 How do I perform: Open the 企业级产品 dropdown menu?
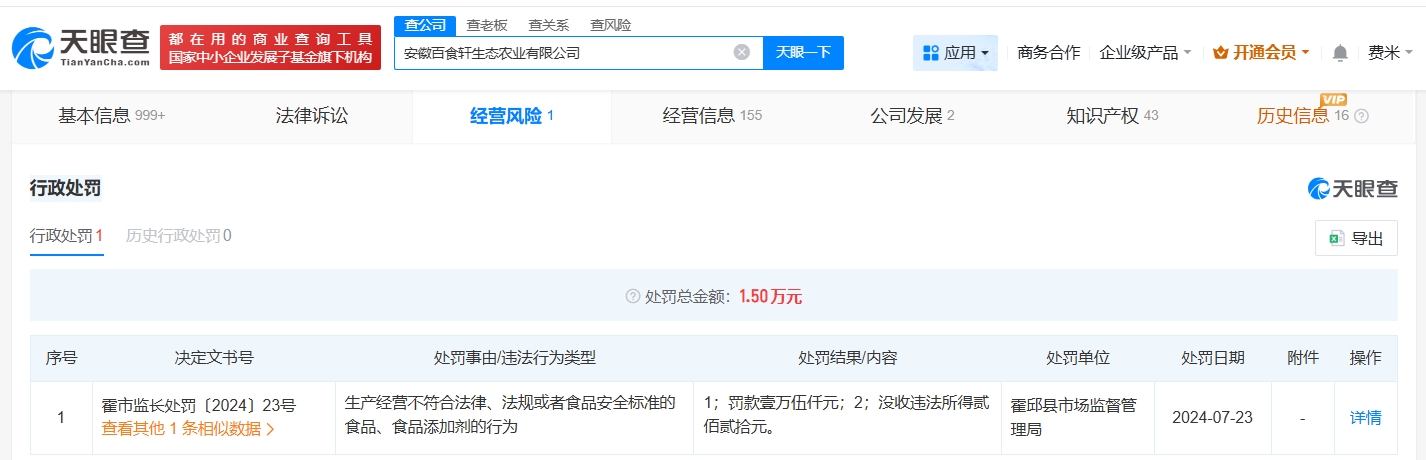[x=1145, y=53]
